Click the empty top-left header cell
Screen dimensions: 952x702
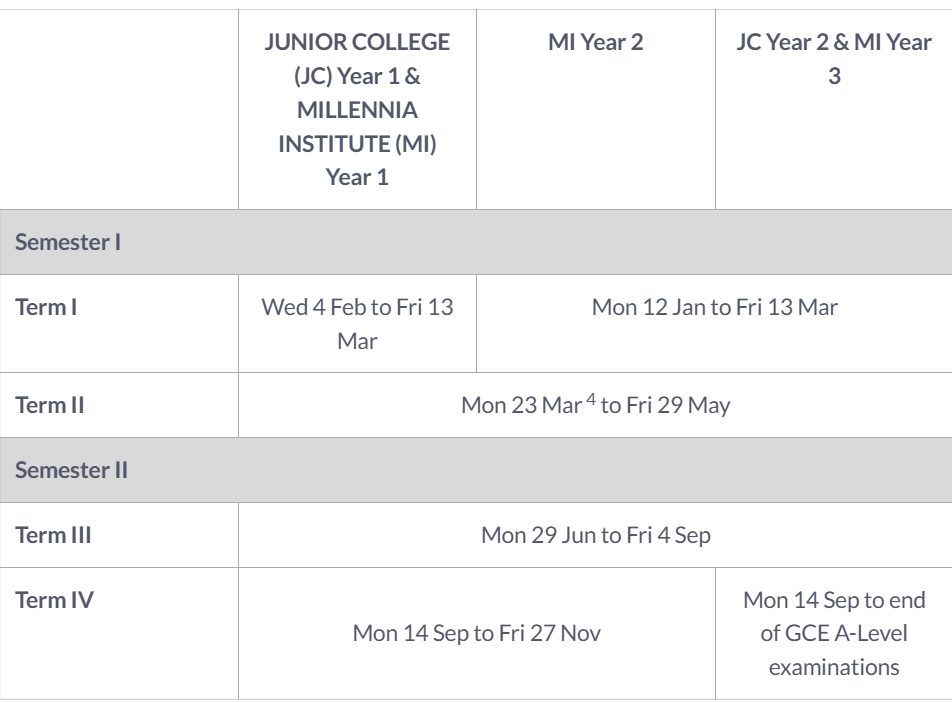pos(119,104)
